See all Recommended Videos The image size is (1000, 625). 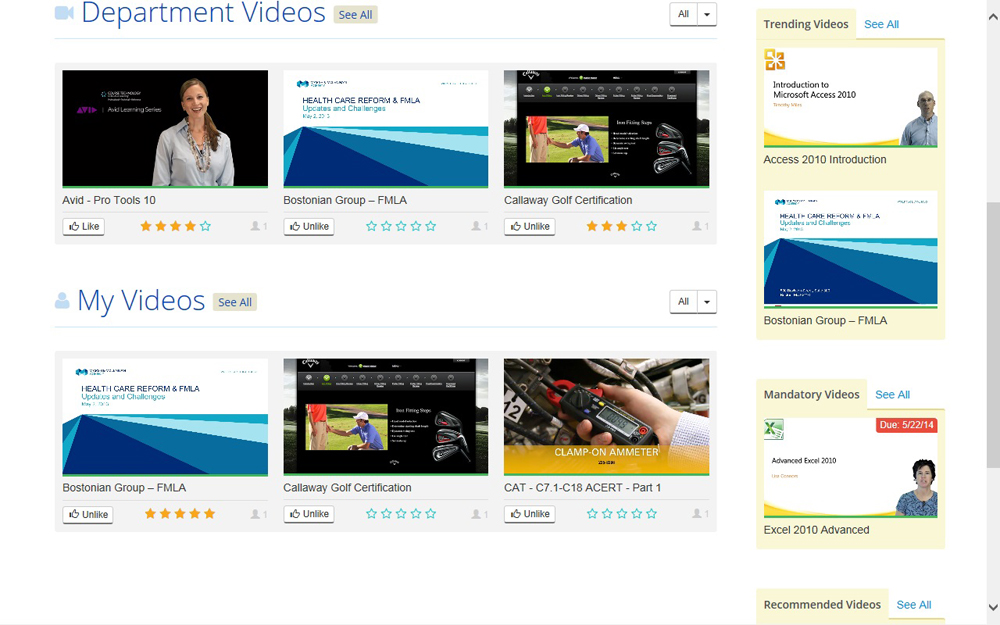click(914, 605)
